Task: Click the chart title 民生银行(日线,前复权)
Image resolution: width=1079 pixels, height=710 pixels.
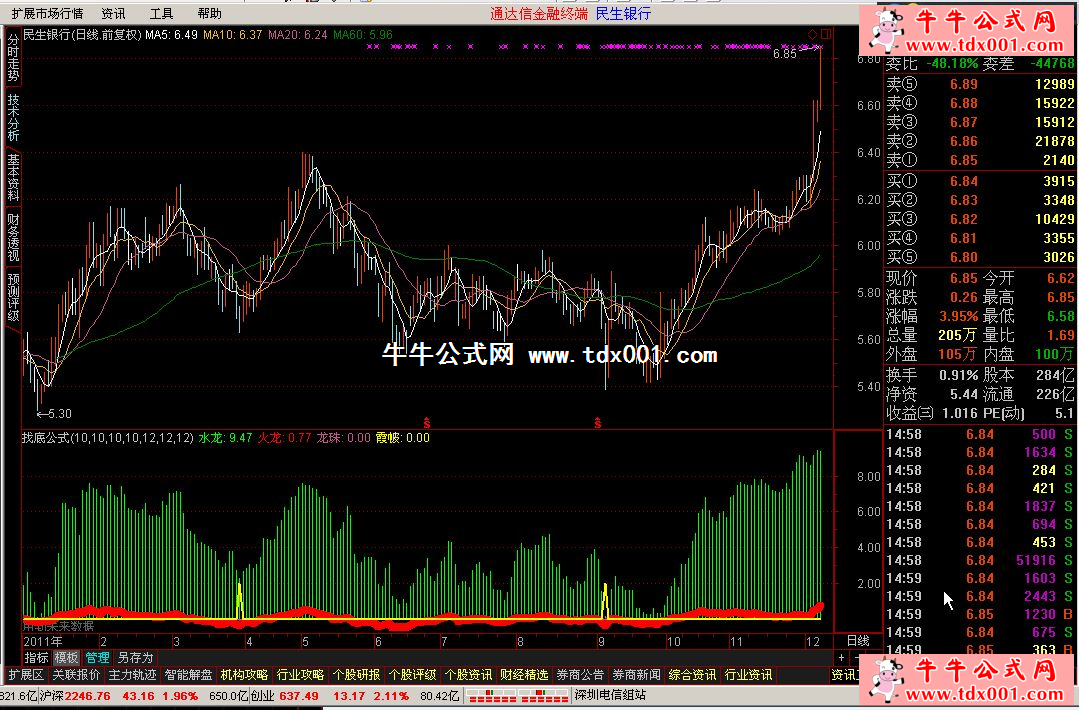Action: click(x=83, y=34)
